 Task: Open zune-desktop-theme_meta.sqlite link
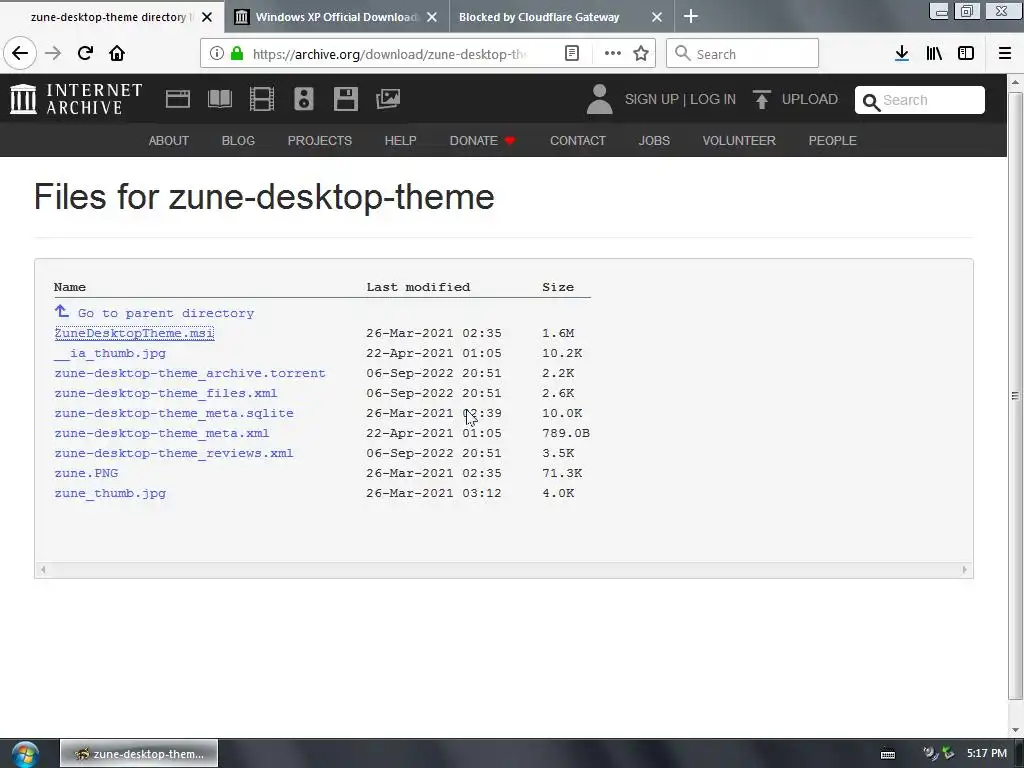(x=174, y=413)
